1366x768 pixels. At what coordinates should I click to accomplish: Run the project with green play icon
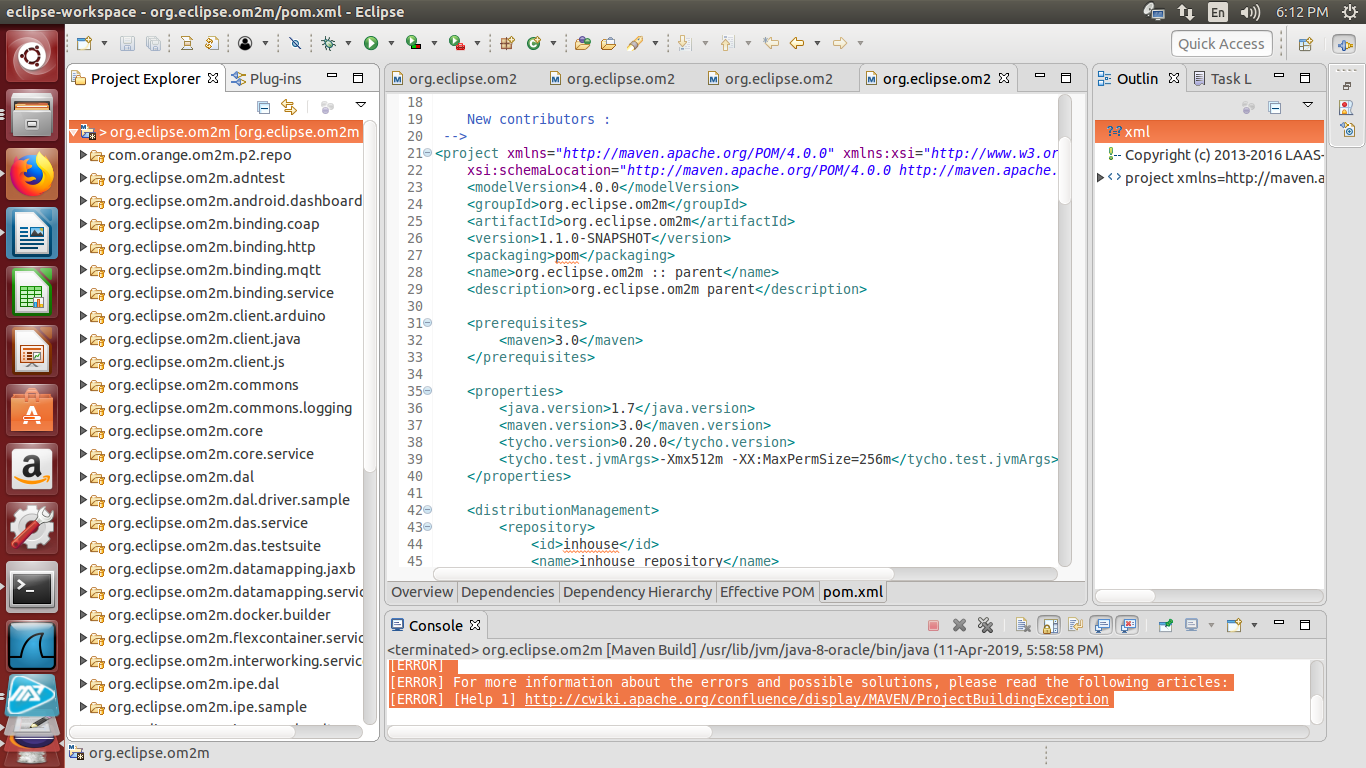click(370, 43)
